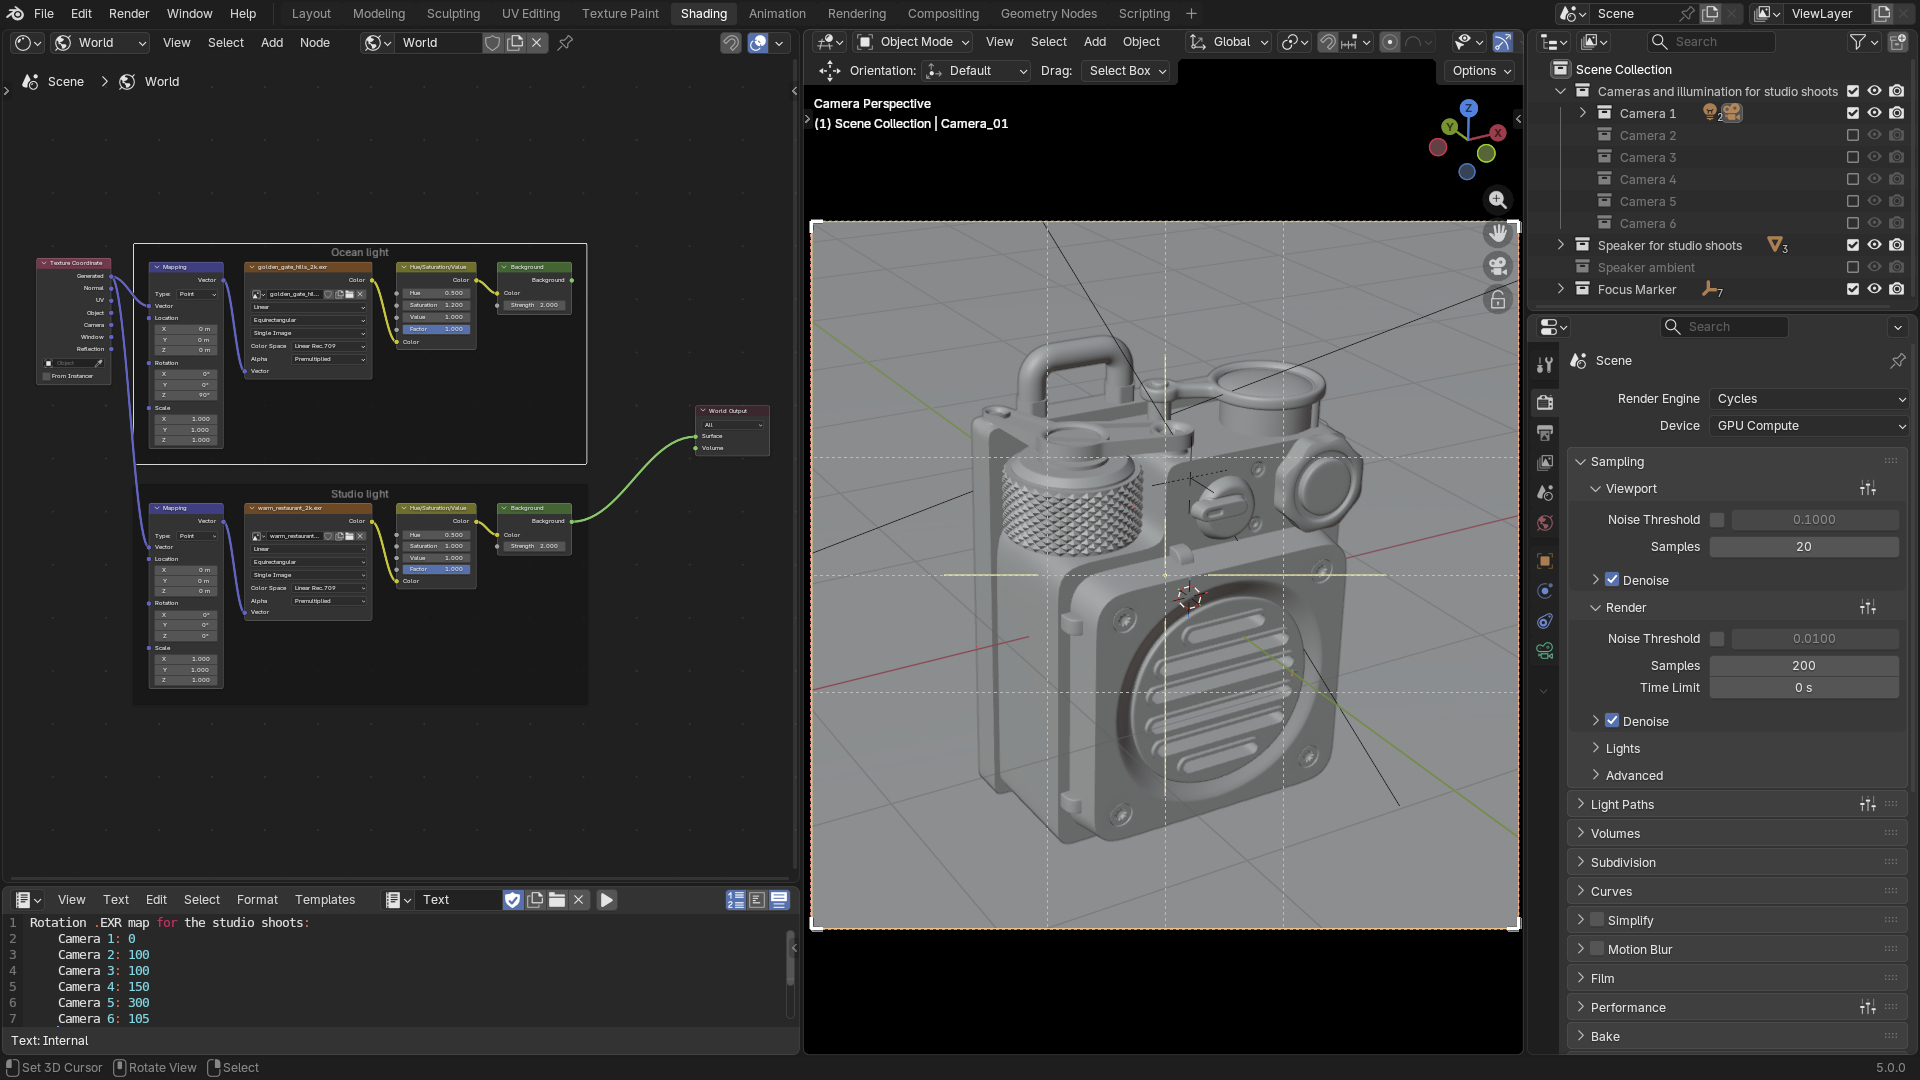This screenshot has height=1080, width=1920.
Task: Adjust Render Samples field set to 200
Action: [x=1803, y=666]
